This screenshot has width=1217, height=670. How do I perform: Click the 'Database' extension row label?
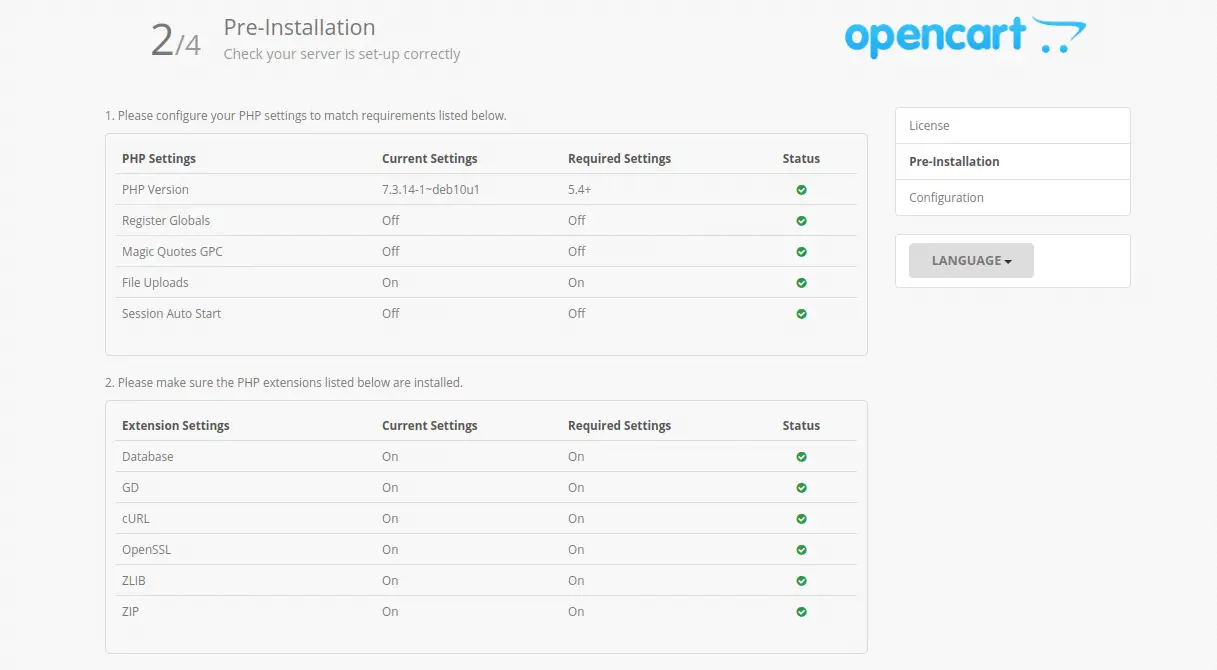(x=148, y=457)
